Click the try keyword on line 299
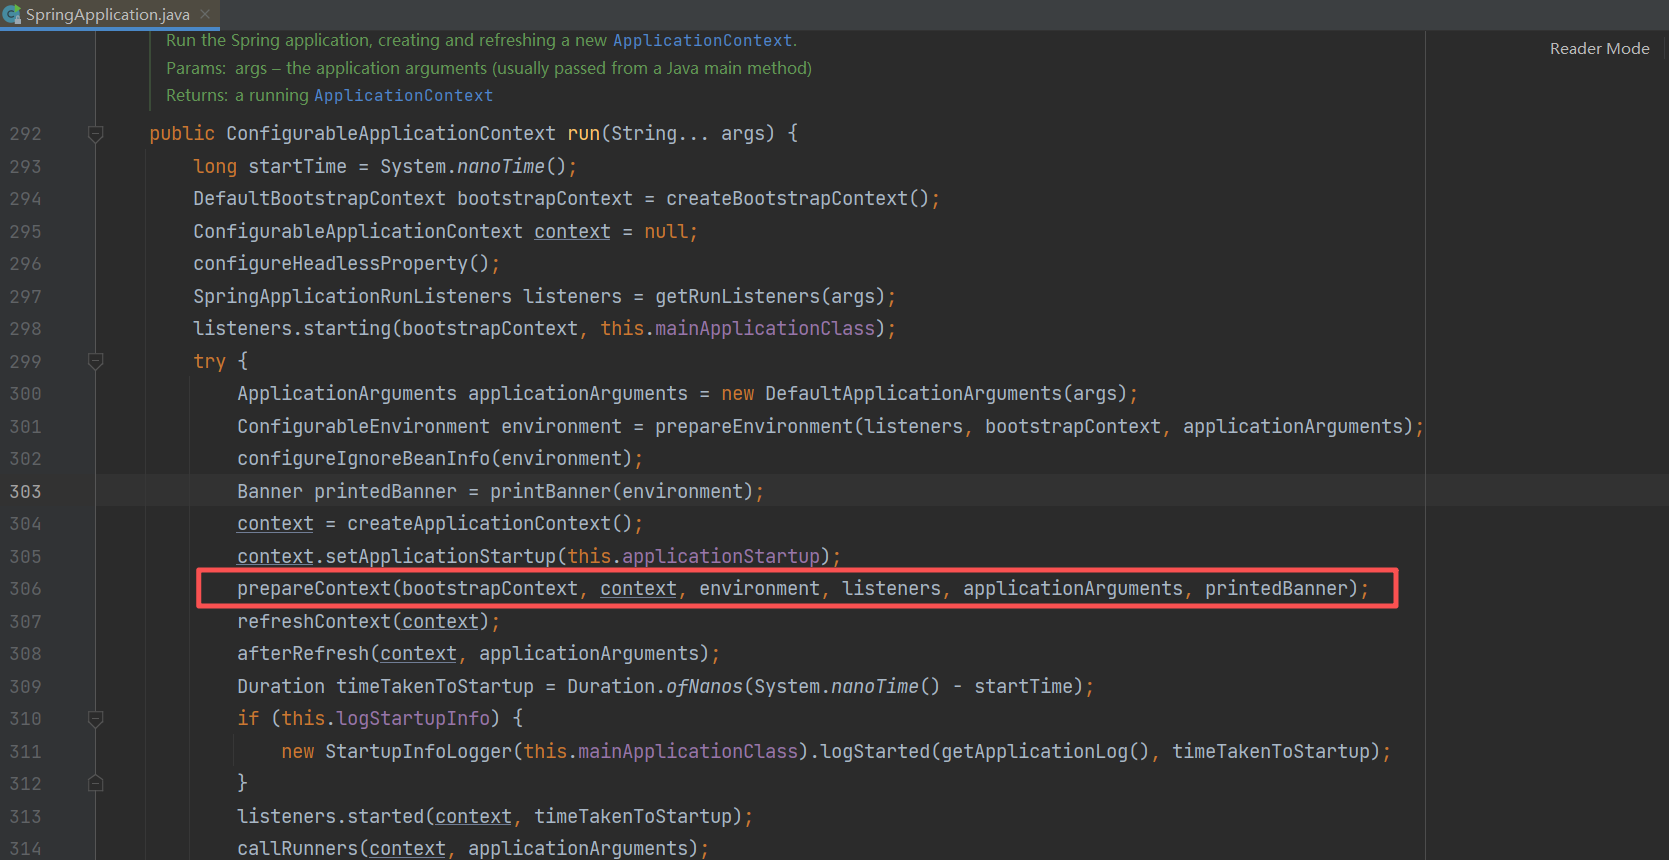The height and width of the screenshot is (860, 1669). [x=209, y=361]
